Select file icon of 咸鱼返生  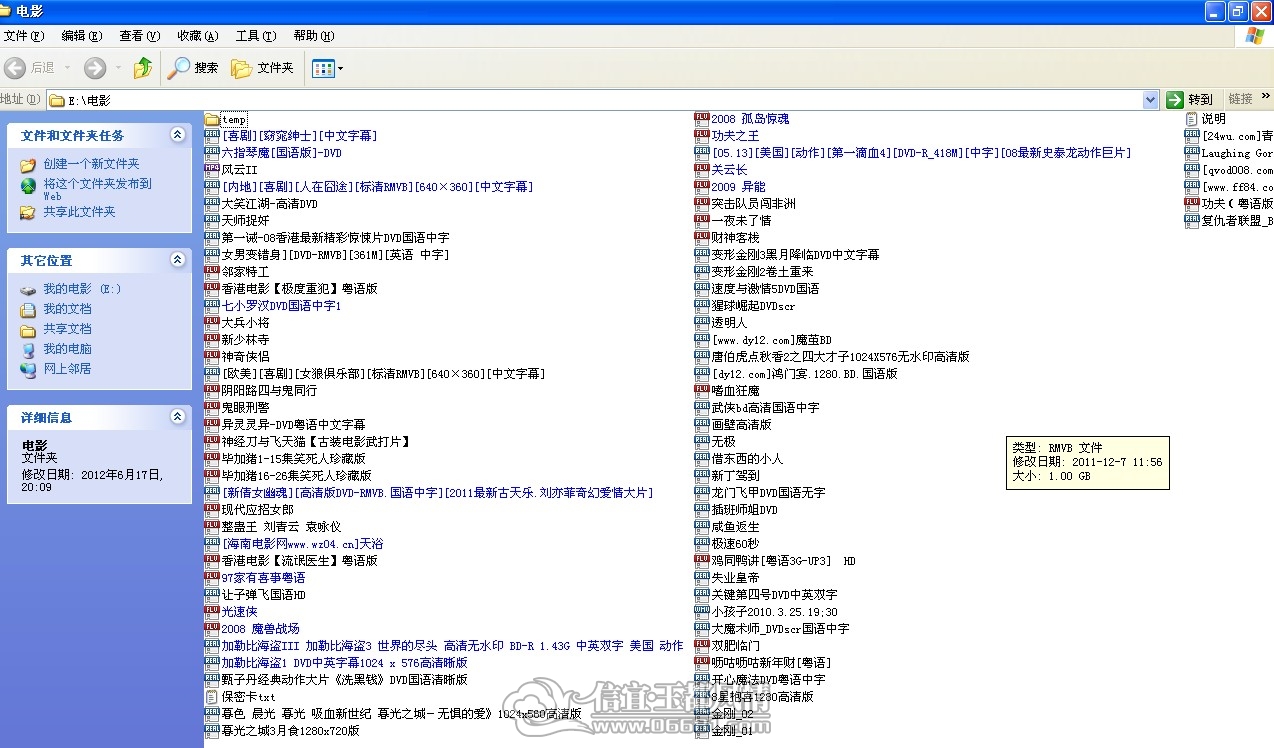click(702, 527)
